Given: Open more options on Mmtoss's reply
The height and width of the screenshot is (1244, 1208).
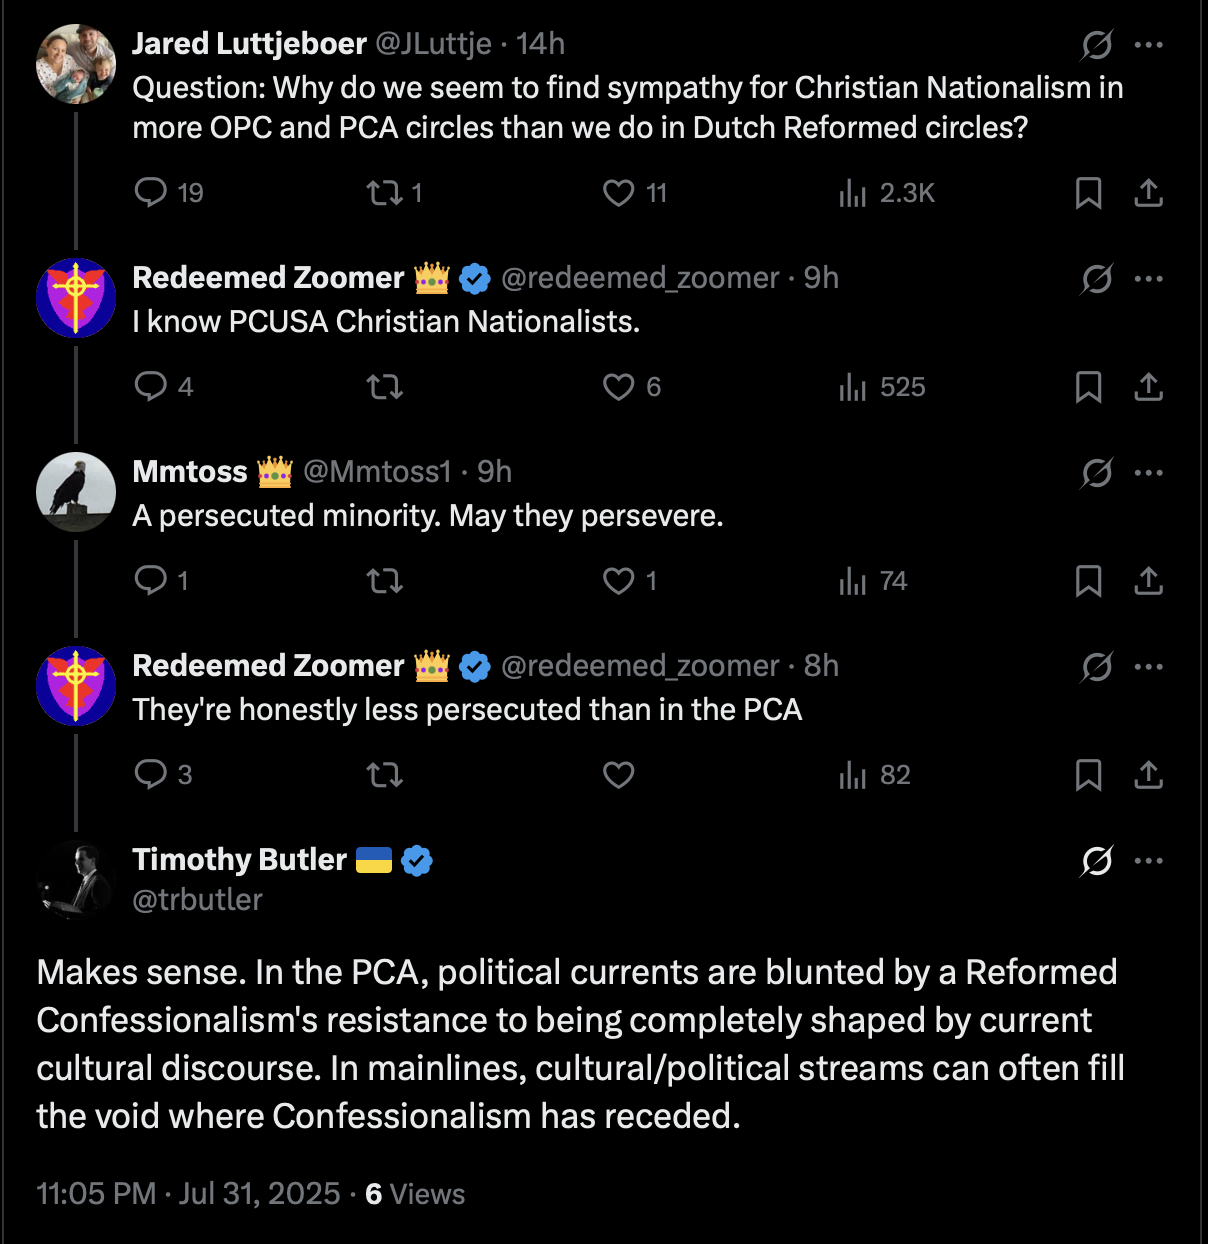Looking at the screenshot, I should [1149, 472].
